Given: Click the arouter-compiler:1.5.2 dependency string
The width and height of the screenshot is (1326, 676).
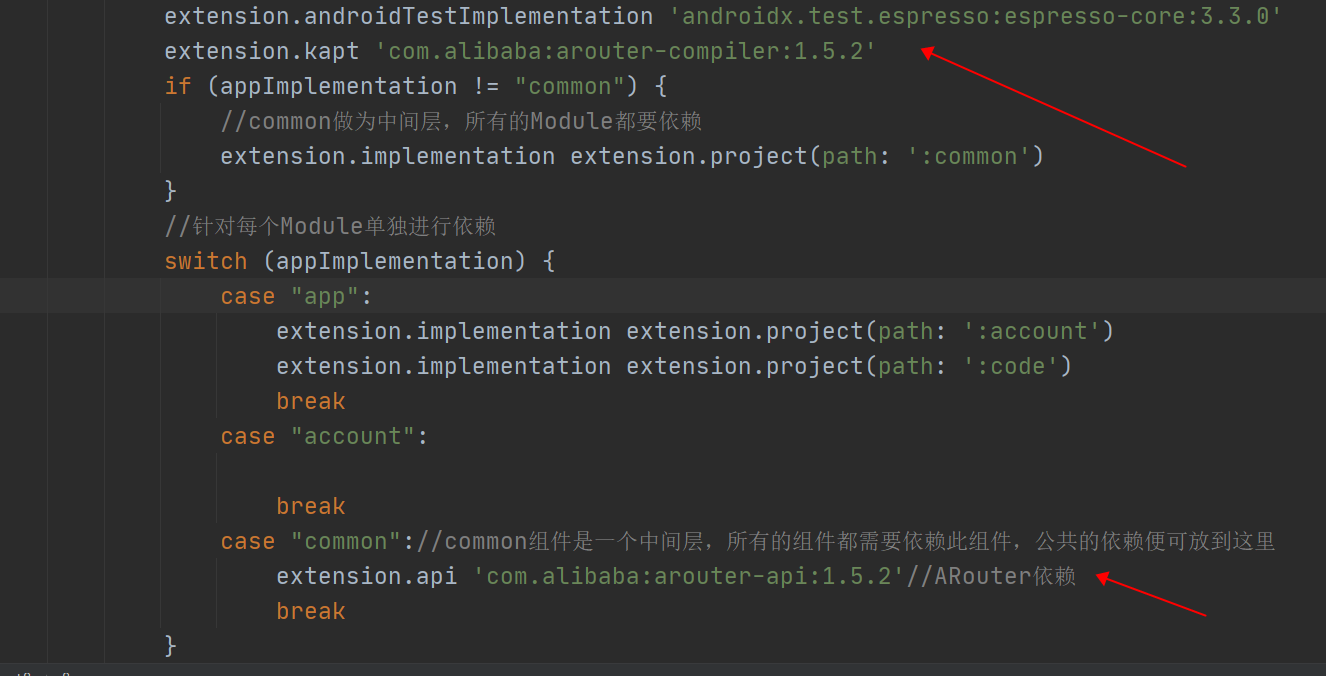Looking at the screenshot, I should pos(625,51).
